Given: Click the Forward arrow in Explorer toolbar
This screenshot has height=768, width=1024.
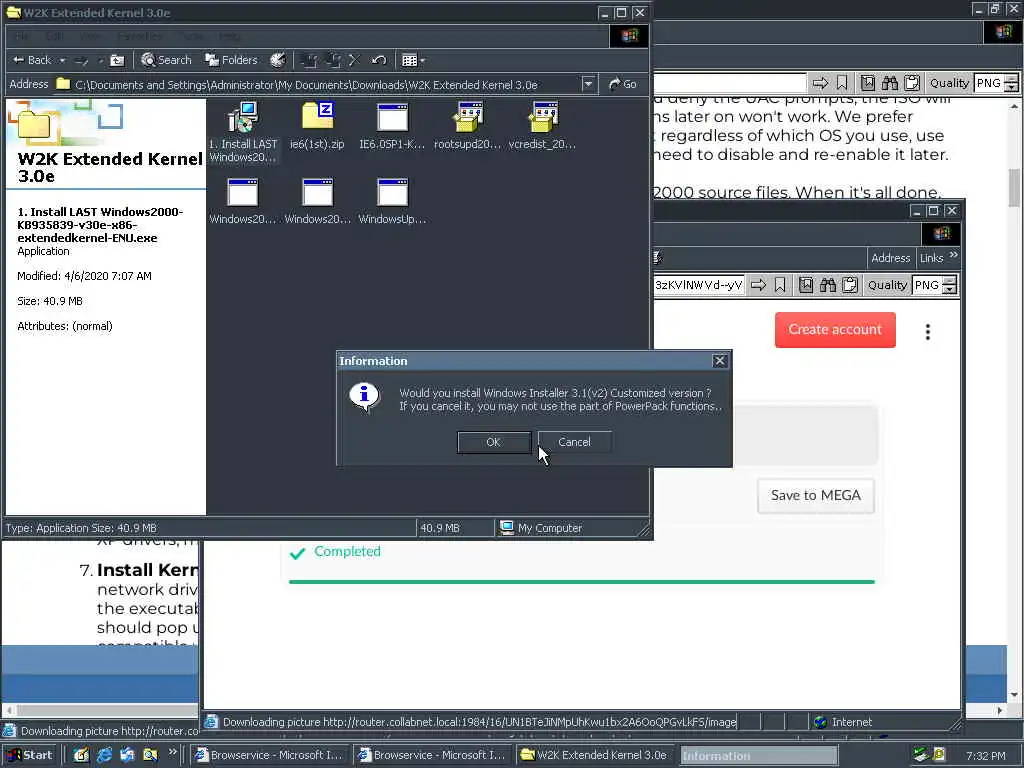Looking at the screenshot, I should click(82, 61).
